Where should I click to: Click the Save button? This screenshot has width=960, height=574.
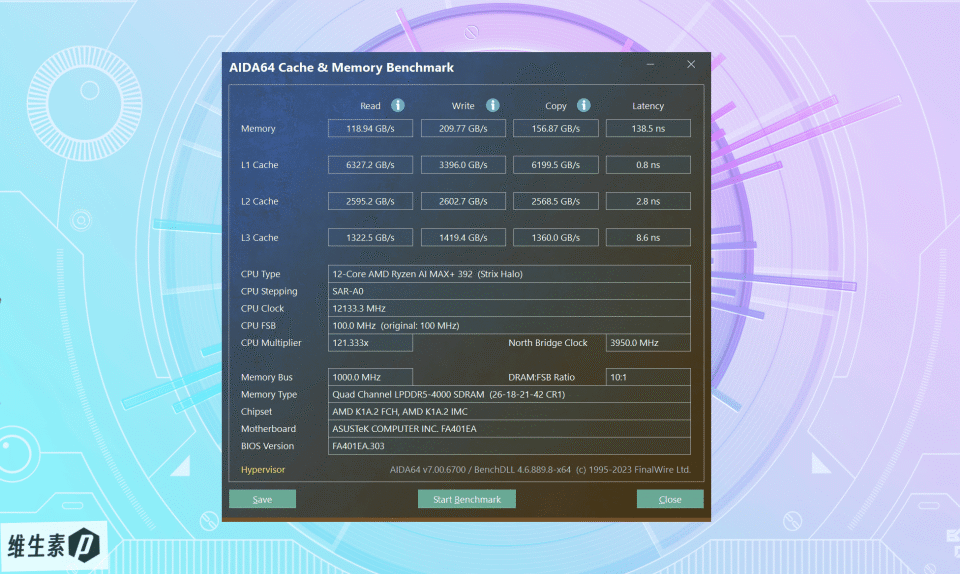[x=263, y=499]
